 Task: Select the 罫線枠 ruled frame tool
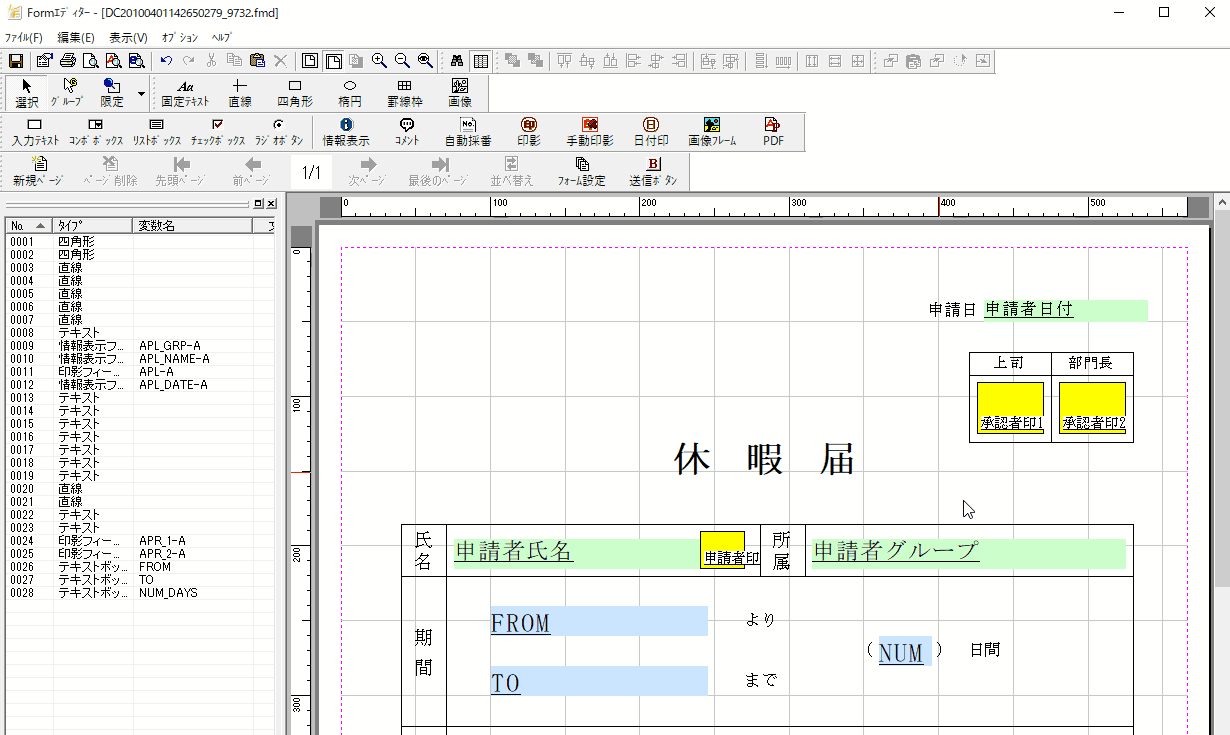pyautogui.click(x=405, y=93)
